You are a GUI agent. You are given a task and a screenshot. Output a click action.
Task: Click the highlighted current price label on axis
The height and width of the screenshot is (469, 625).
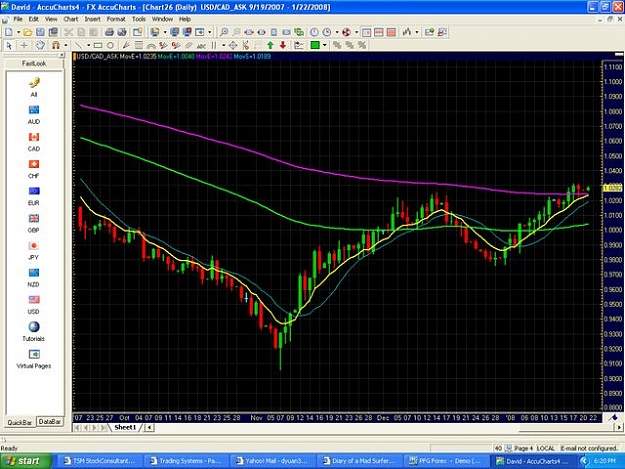pos(613,188)
